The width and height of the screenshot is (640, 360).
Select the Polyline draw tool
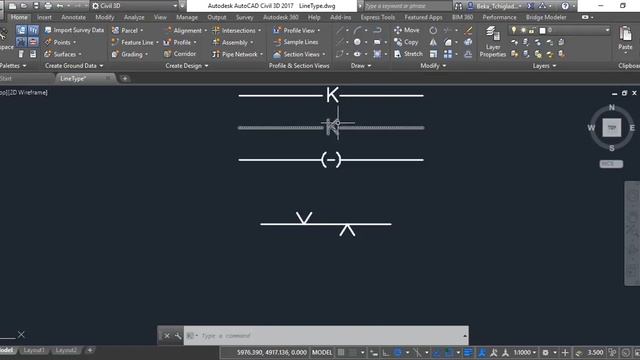point(377,30)
